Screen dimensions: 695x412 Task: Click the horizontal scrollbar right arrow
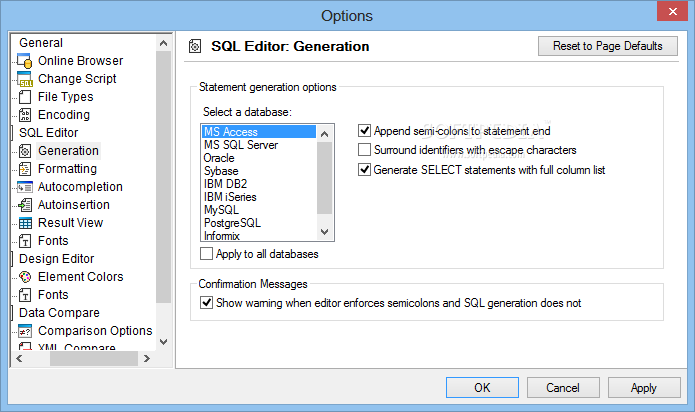click(x=147, y=358)
